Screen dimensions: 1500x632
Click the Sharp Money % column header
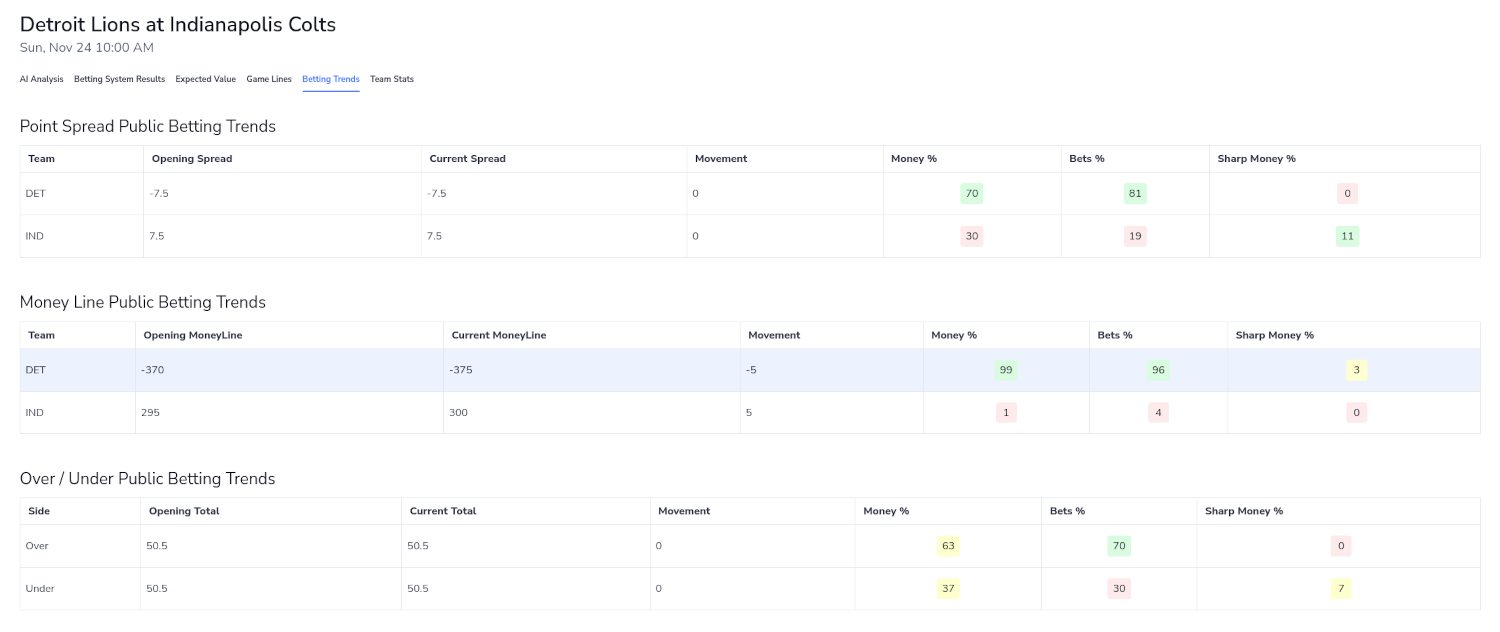[1256, 158]
